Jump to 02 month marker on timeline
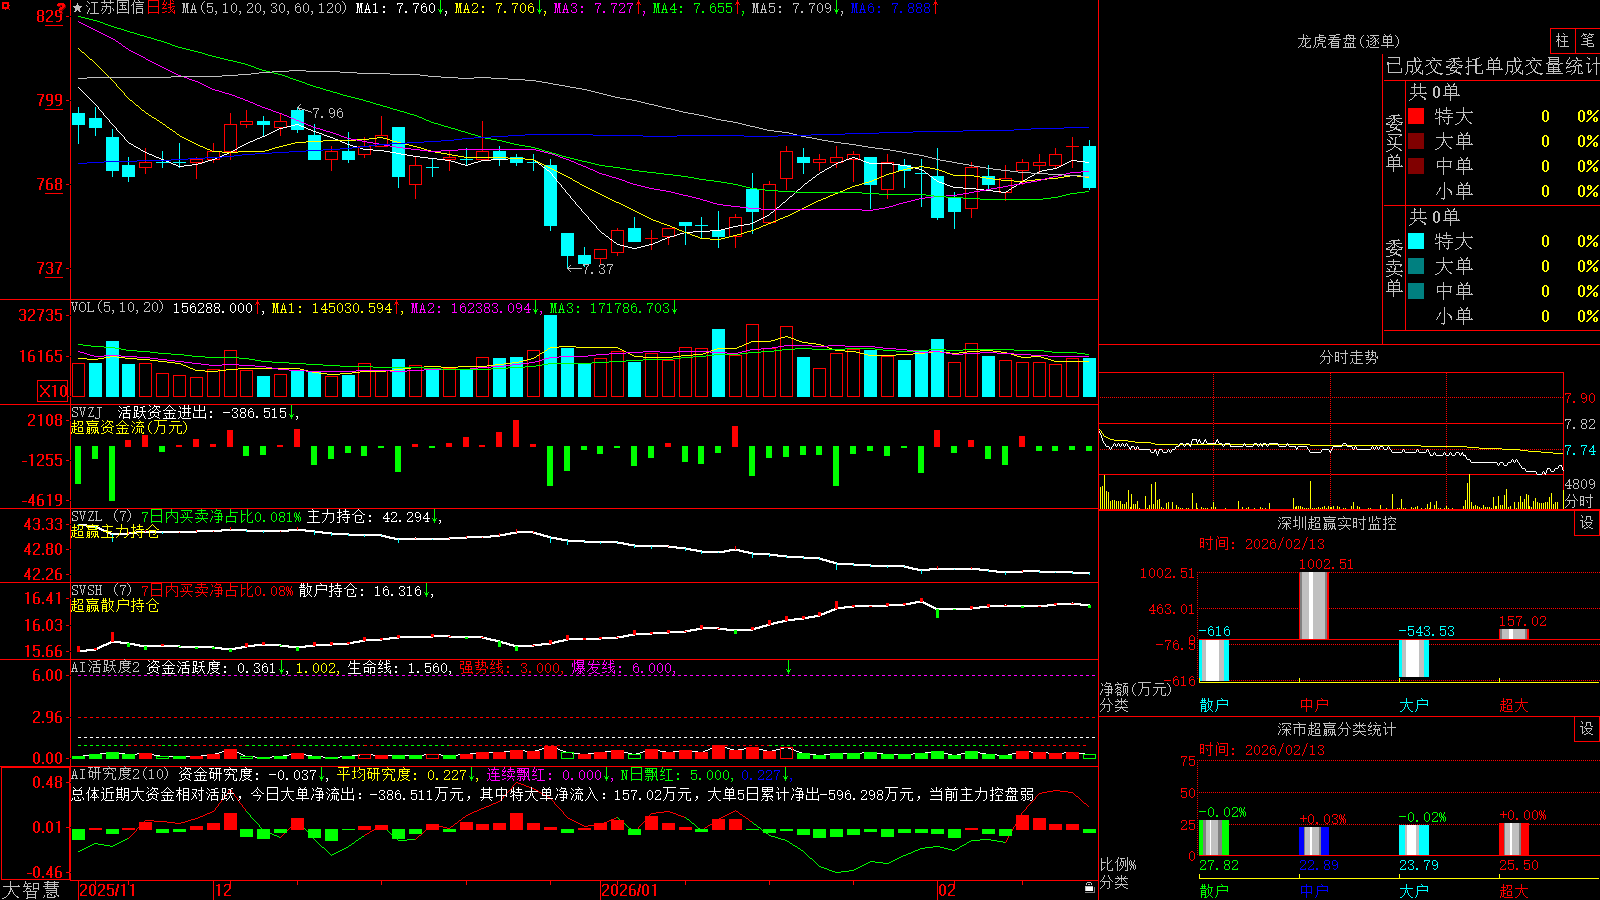Screen dimensions: 1600x900 point(947,890)
